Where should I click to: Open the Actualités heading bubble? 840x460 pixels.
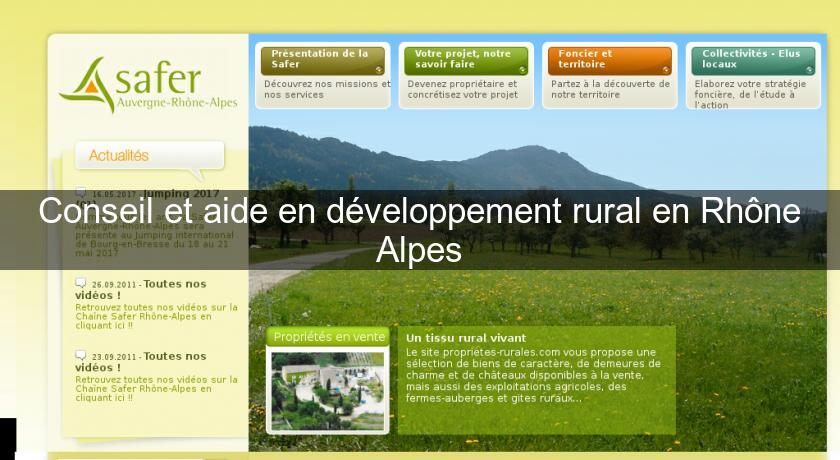tap(149, 156)
